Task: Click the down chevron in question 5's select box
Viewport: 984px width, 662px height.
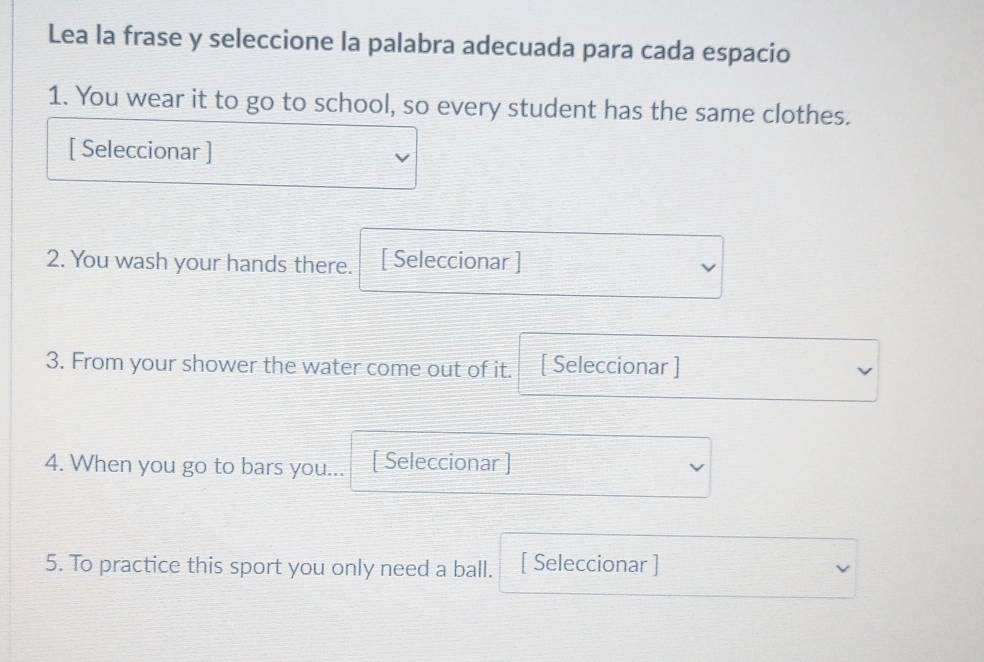Action: [x=842, y=568]
